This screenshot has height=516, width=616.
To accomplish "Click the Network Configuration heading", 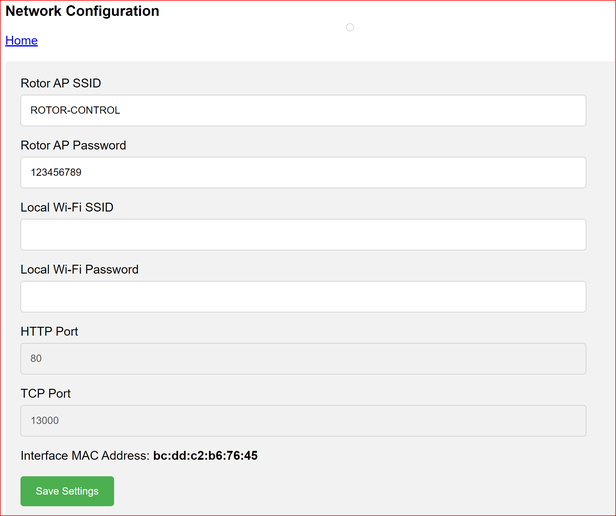I will tap(82, 11).
